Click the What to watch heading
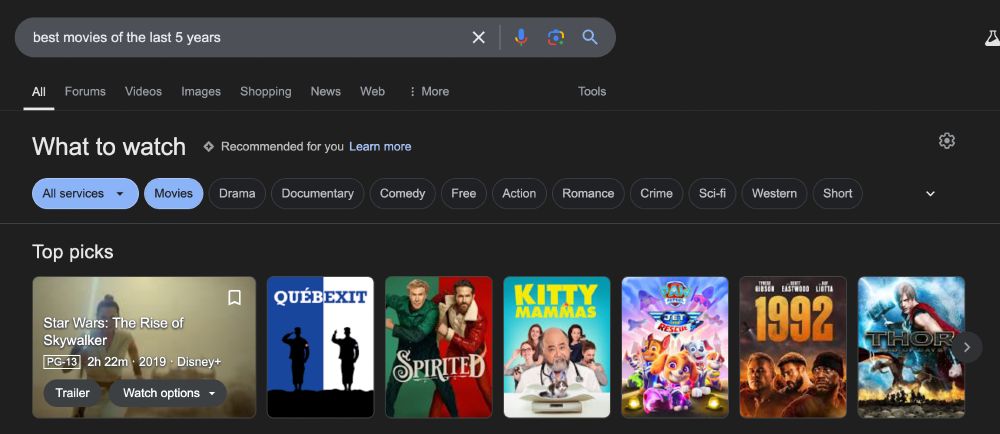 (109, 147)
